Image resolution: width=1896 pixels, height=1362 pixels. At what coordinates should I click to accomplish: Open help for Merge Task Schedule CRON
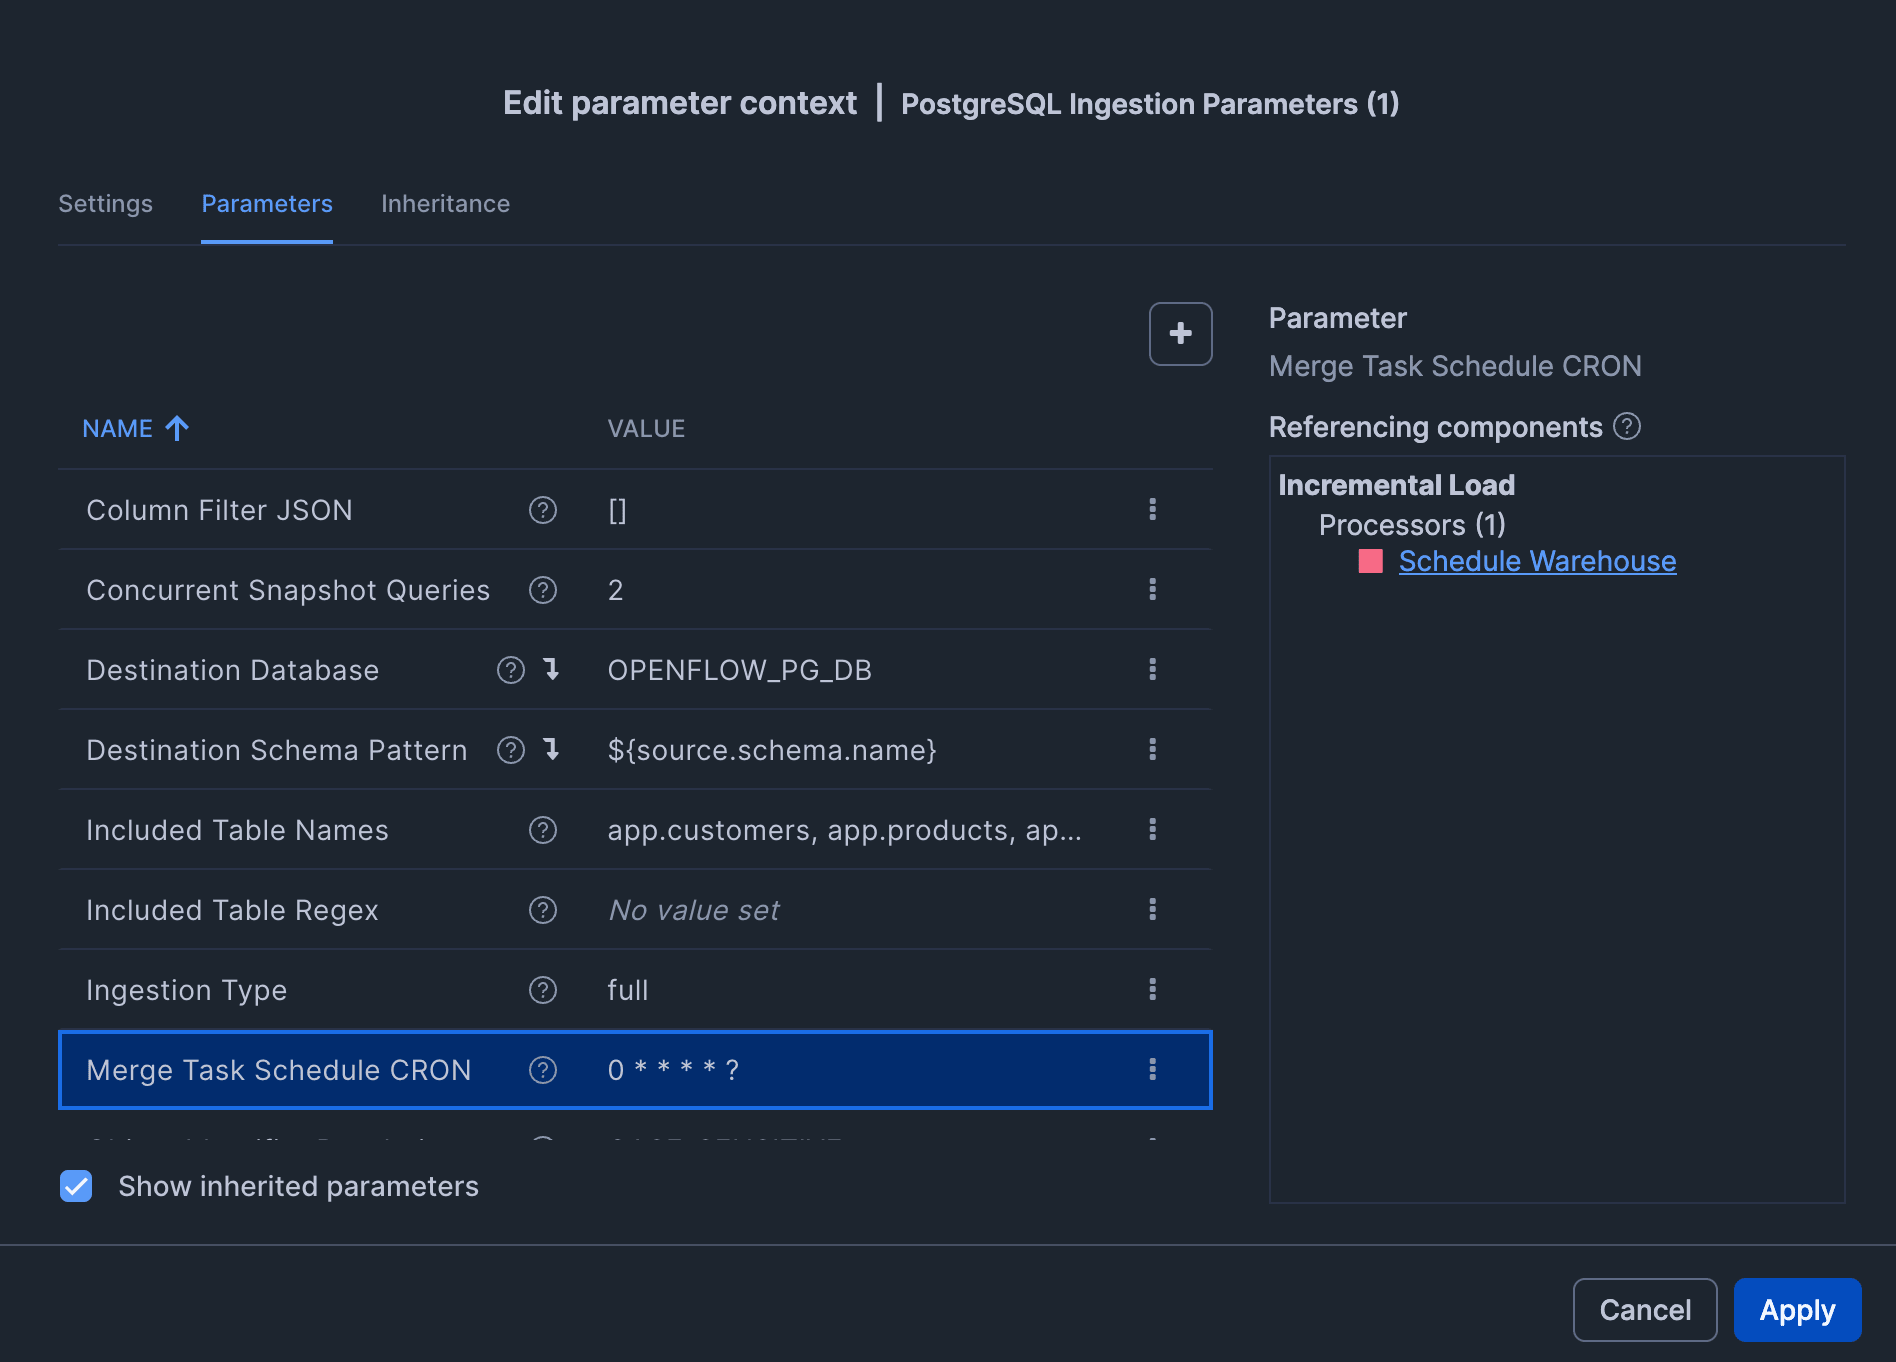pyautogui.click(x=543, y=1070)
